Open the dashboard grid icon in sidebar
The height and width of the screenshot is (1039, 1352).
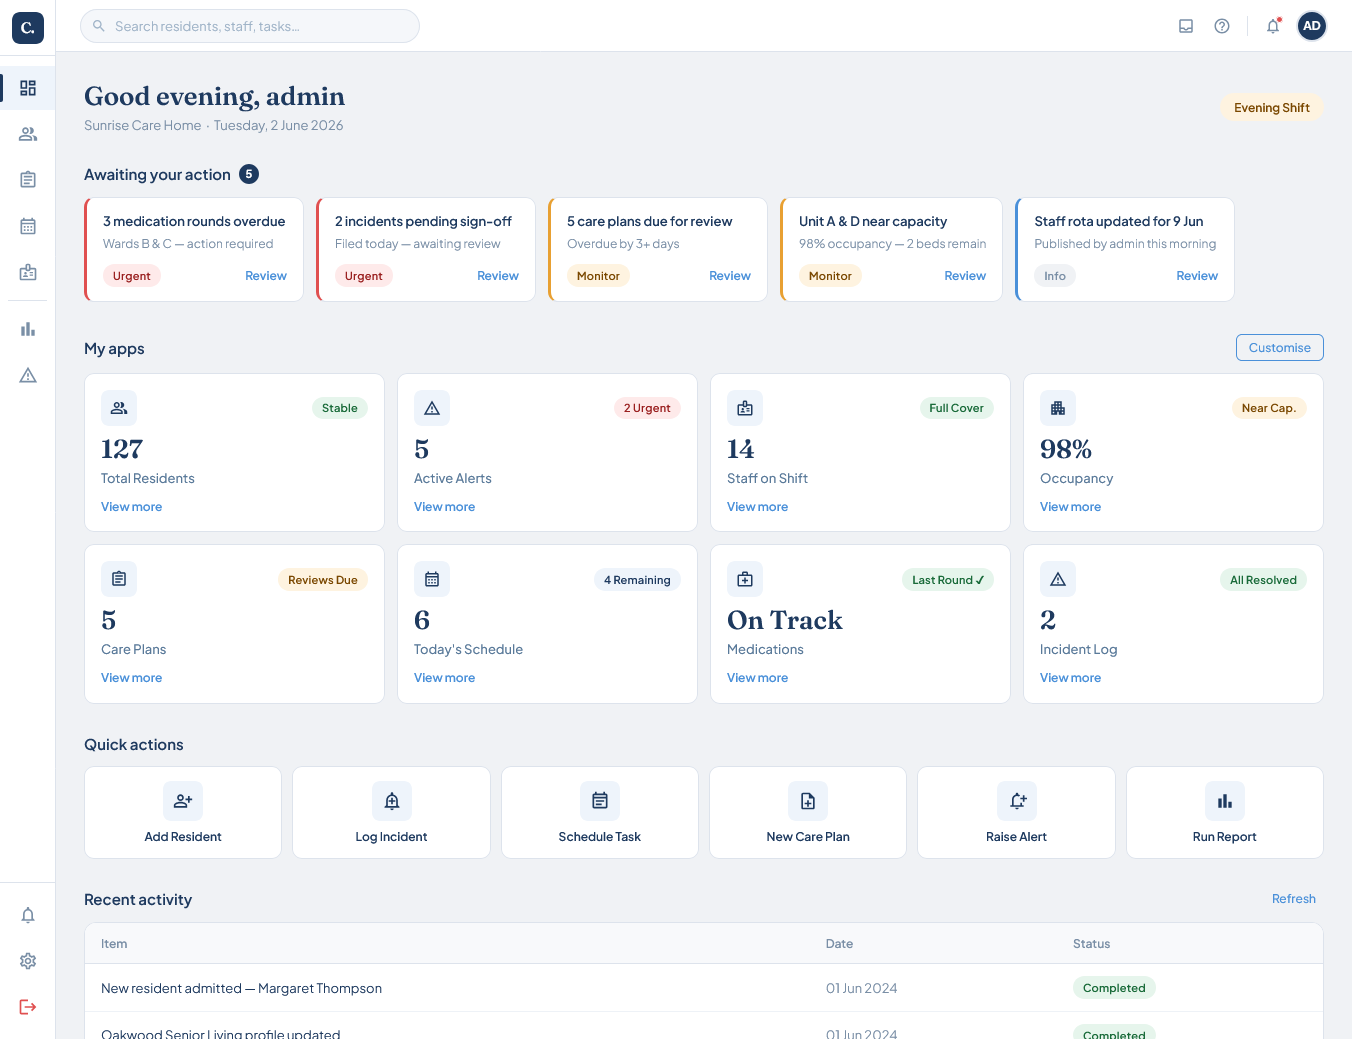(x=28, y=88)
